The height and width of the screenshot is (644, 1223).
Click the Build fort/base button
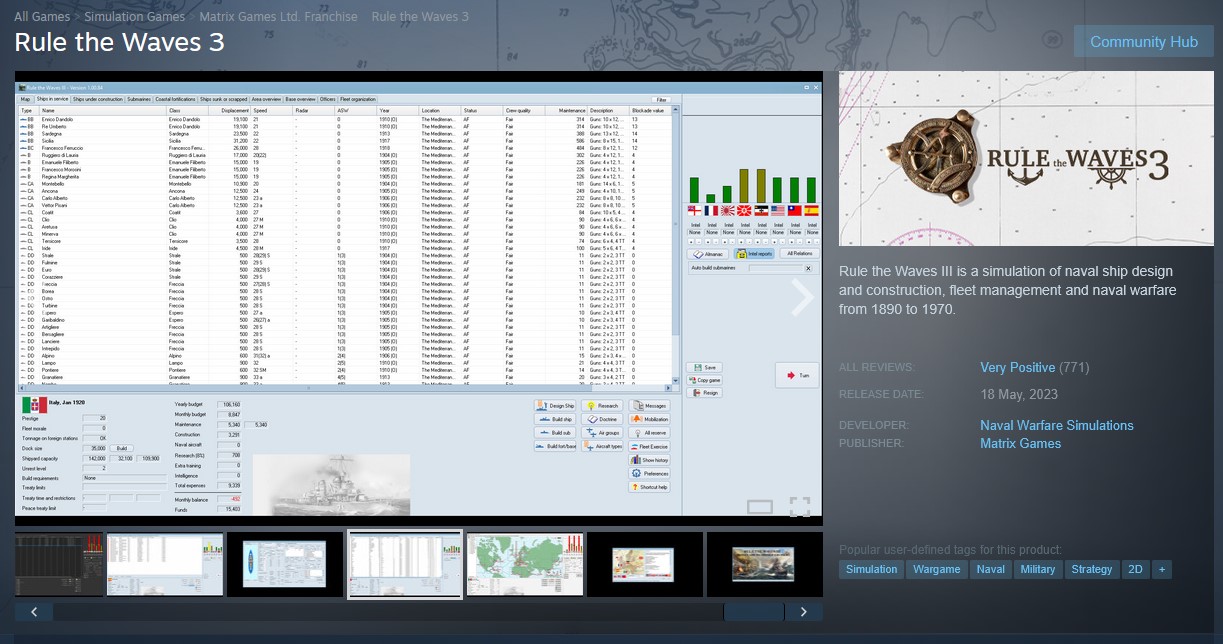click(555, 446)
